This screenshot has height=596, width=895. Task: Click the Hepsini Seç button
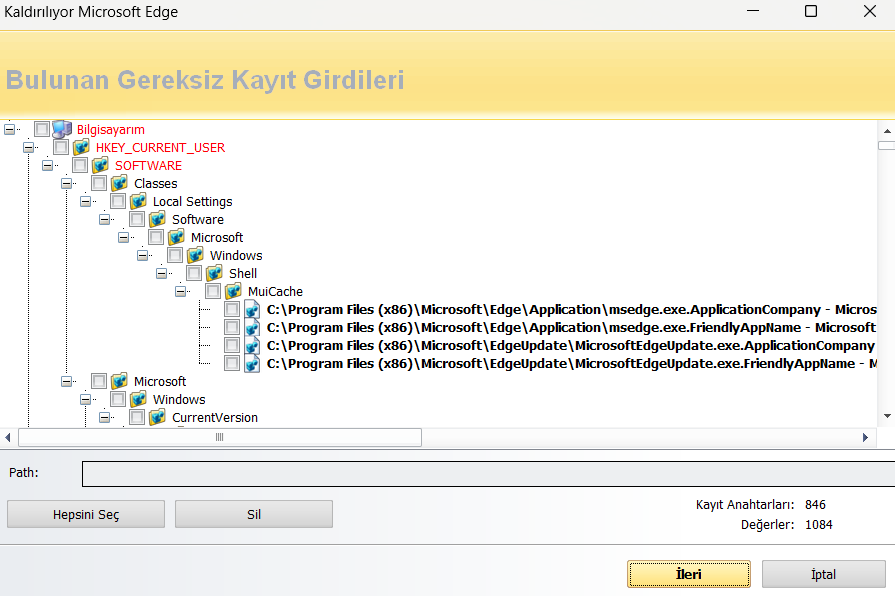(x=86, y=514)
